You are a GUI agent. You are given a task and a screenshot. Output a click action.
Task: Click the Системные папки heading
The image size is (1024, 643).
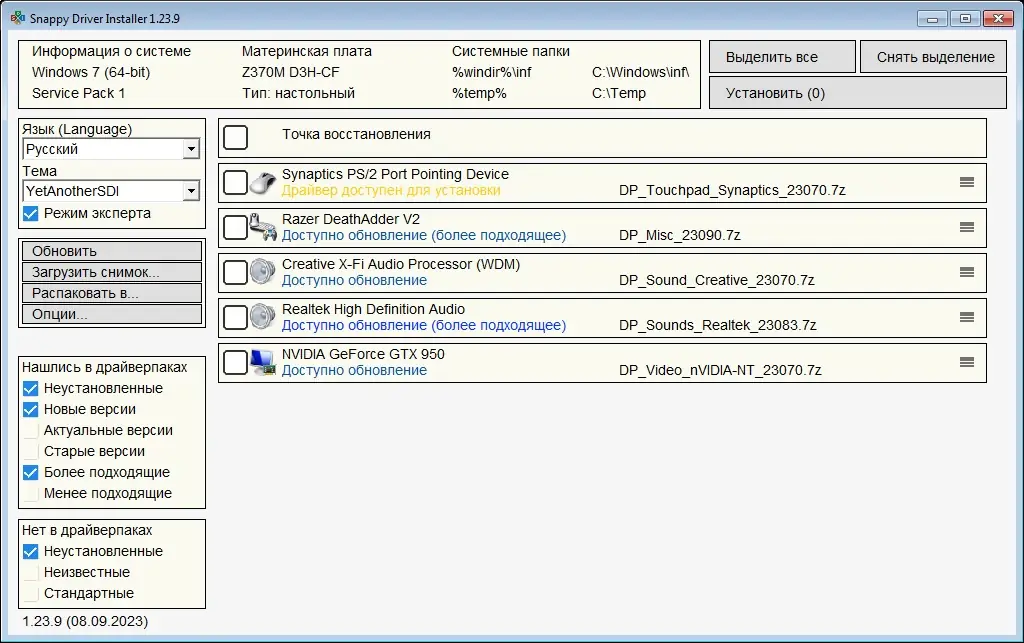pos(511,51)
